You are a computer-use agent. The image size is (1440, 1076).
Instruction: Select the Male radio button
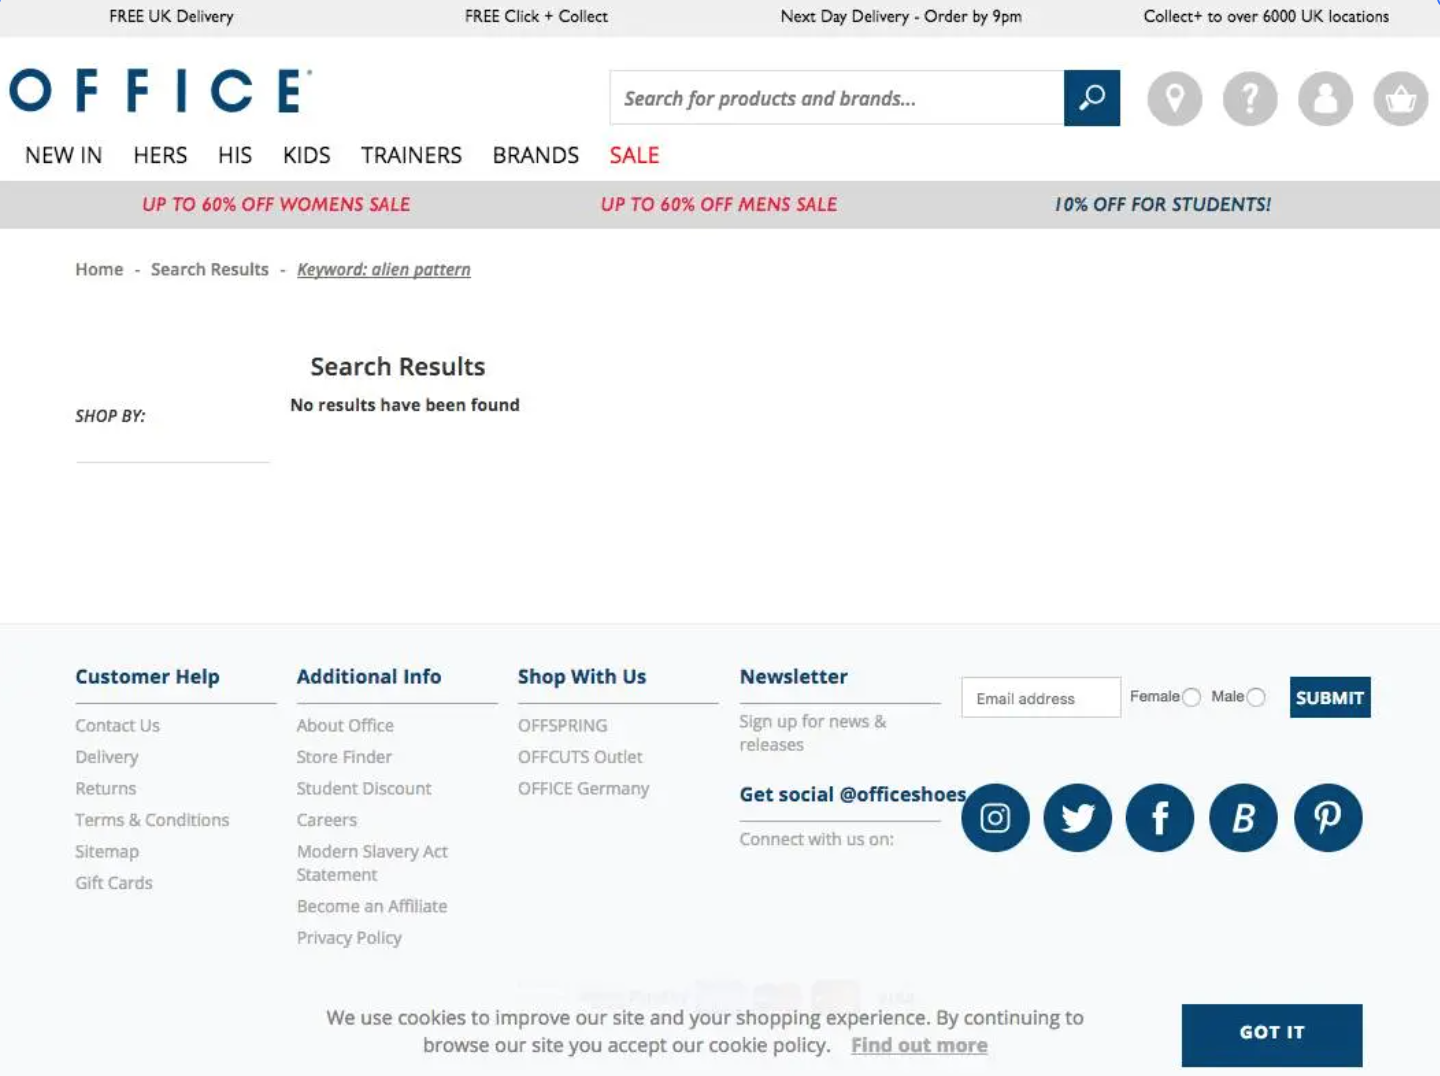1256,698
